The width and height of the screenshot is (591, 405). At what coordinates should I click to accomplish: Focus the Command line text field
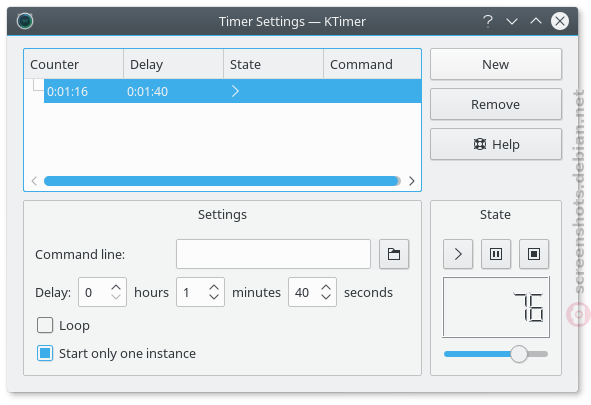pyautogui.click(x=273, y=254)
